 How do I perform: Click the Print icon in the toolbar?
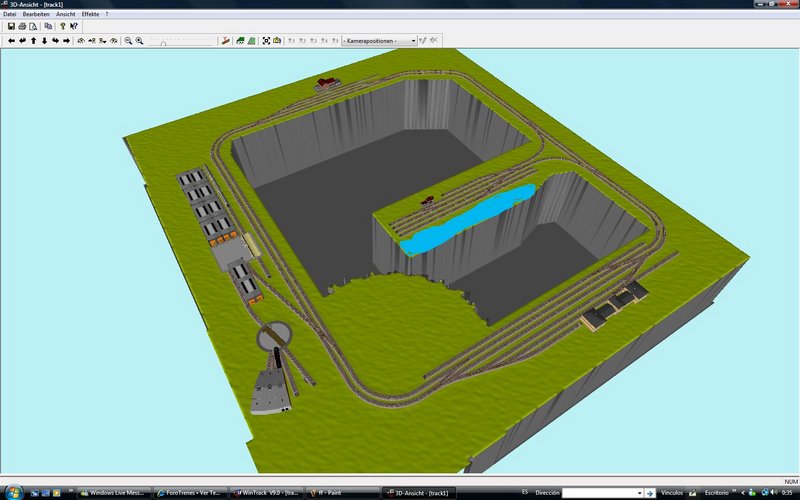(x=22, y=26)
